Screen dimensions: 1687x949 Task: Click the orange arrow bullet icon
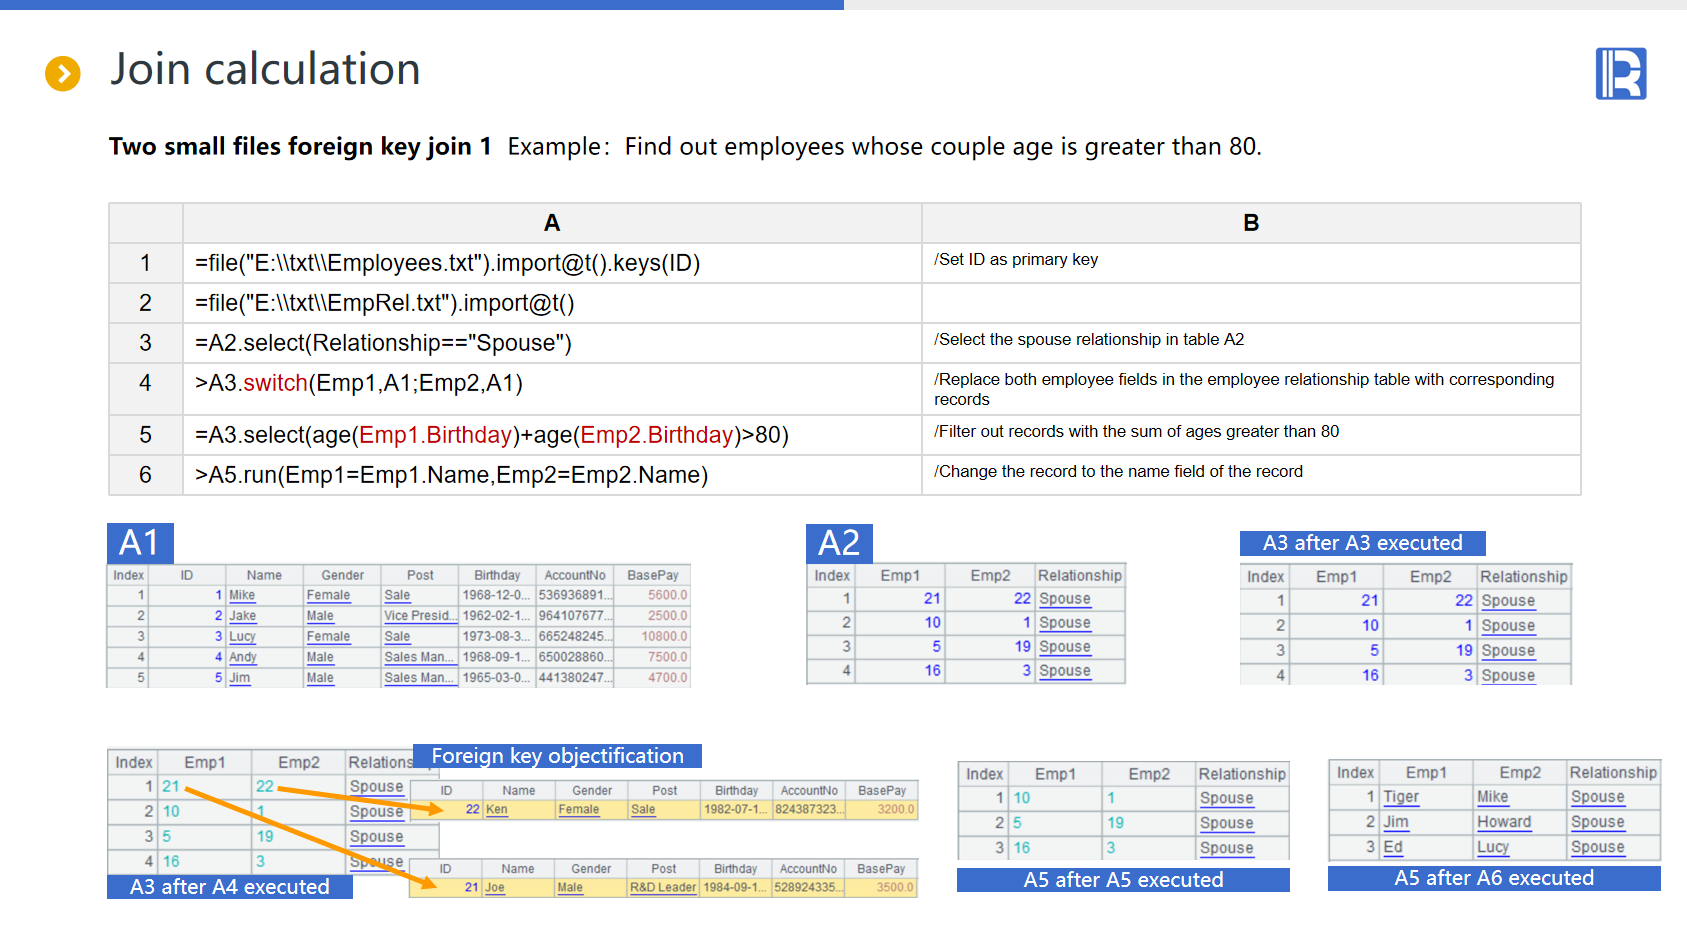click(63, 73)
